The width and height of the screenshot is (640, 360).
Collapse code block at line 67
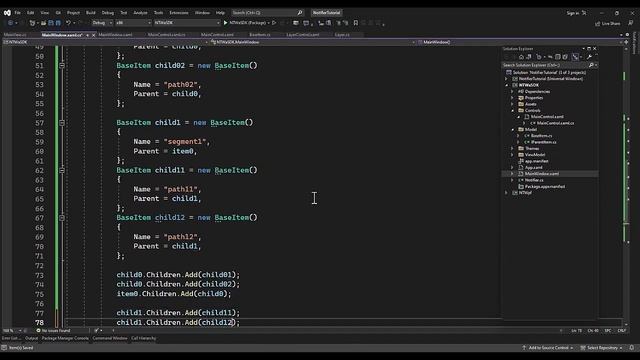point(62,218)
